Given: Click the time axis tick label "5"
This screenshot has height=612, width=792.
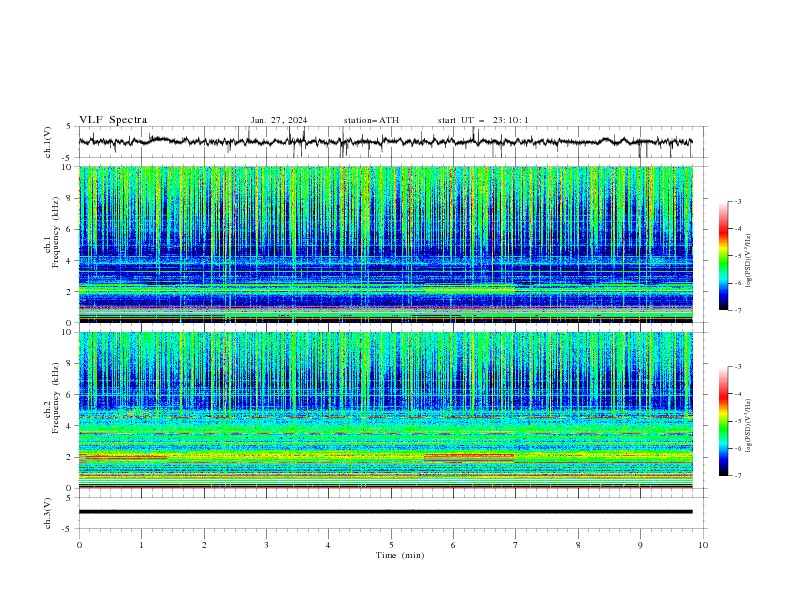Looking at the screenshot, I should [391, 545].
